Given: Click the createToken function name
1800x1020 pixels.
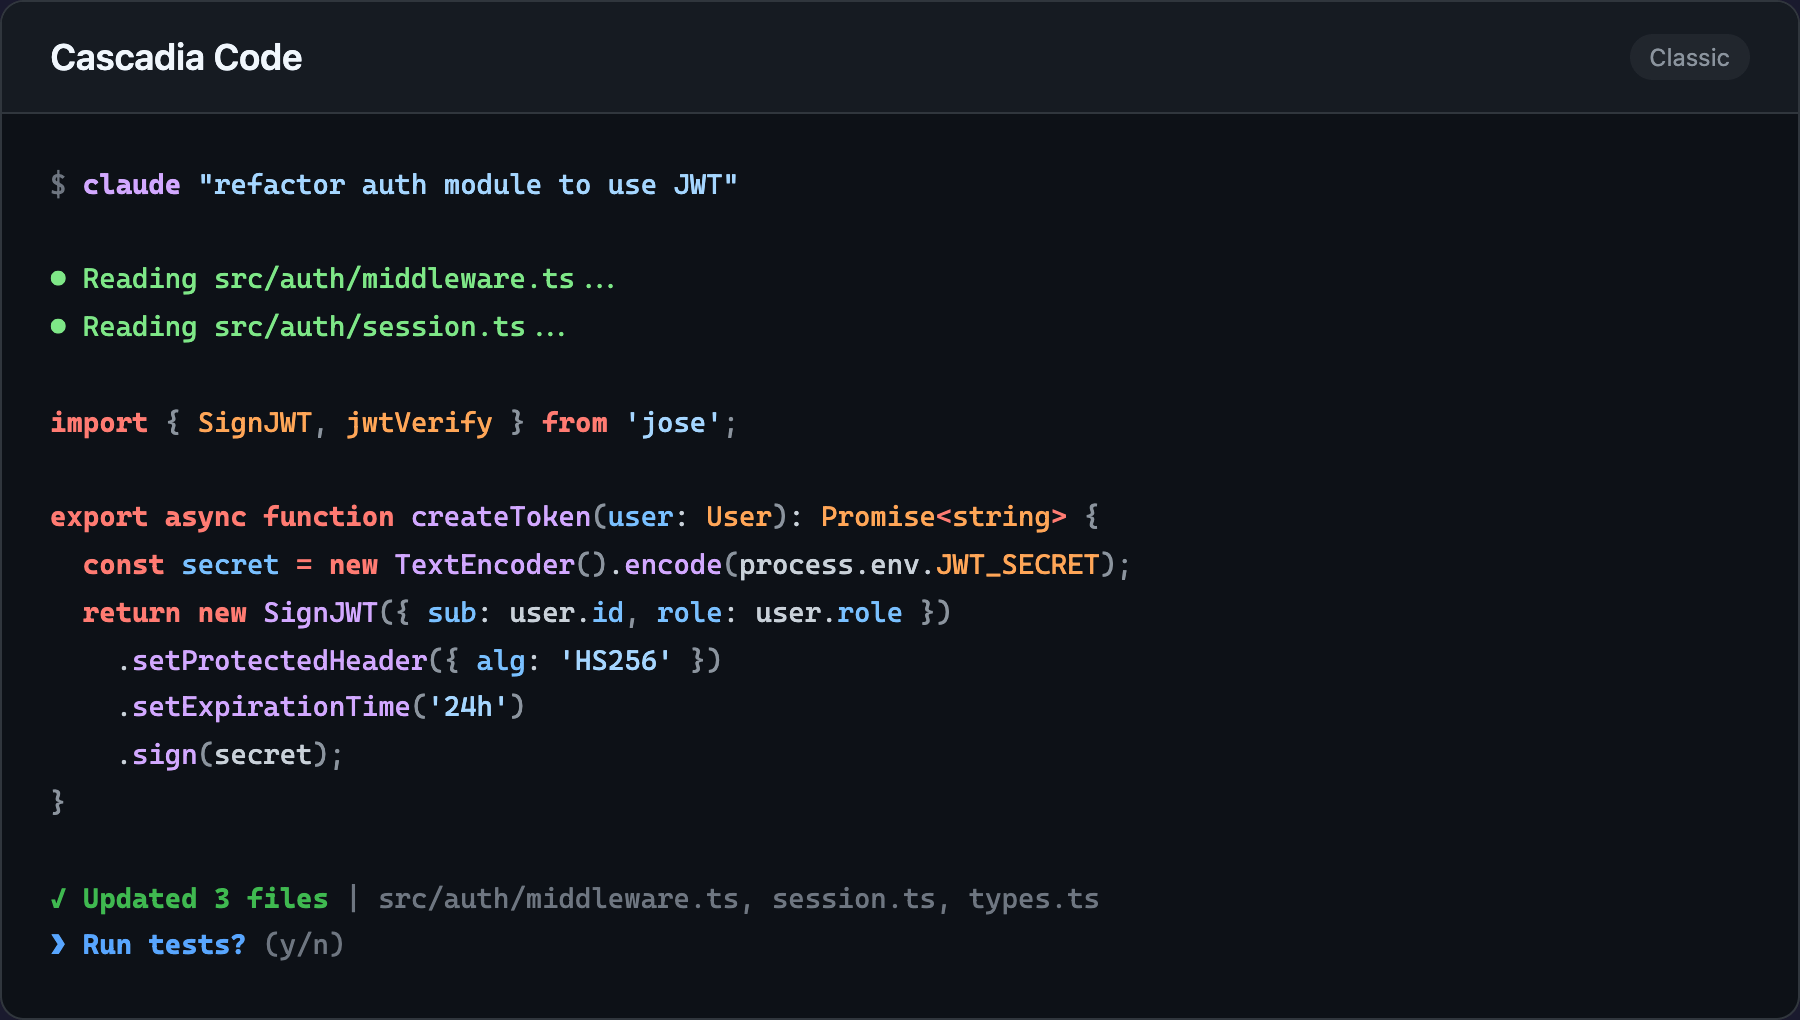Looking at the screenshot, I should click(501, 517).
